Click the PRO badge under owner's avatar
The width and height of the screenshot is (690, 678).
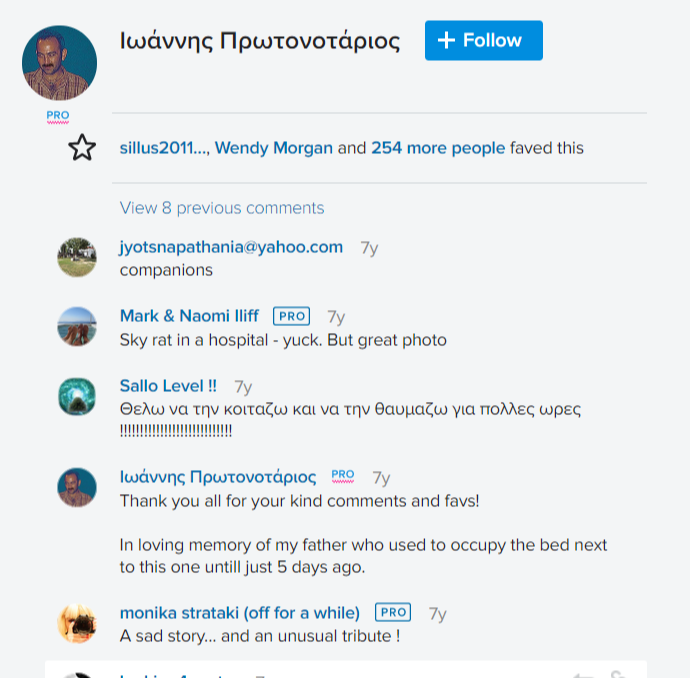coord(58,116)
